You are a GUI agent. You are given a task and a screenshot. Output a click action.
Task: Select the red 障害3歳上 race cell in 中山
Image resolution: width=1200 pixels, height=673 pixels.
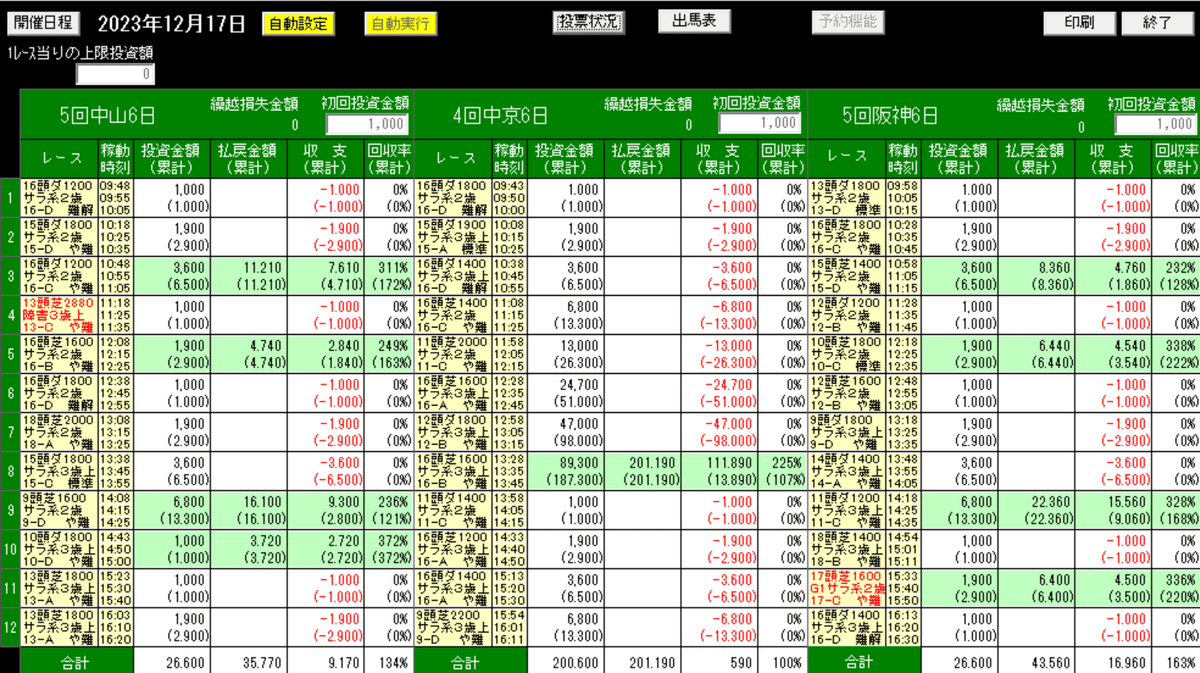coord(59,315)
